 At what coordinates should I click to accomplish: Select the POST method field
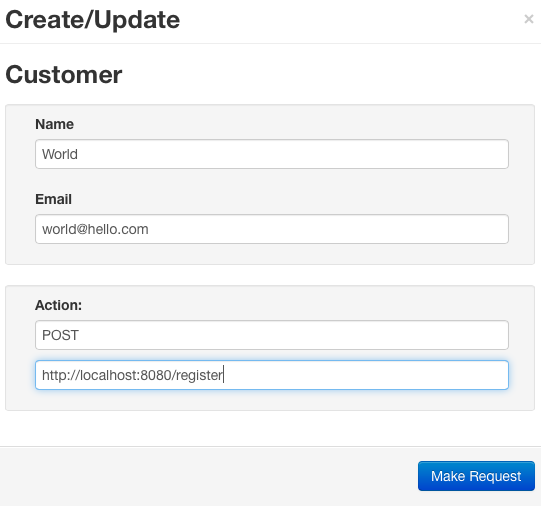click(x=272, y=335)
